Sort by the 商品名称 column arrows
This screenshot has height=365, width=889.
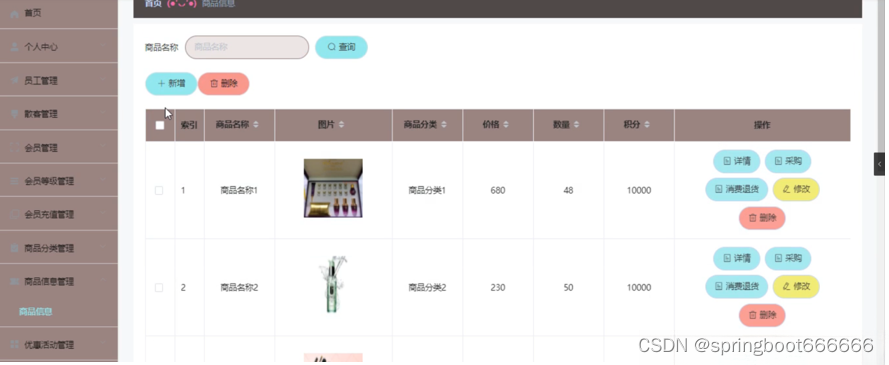coord(256,125)
